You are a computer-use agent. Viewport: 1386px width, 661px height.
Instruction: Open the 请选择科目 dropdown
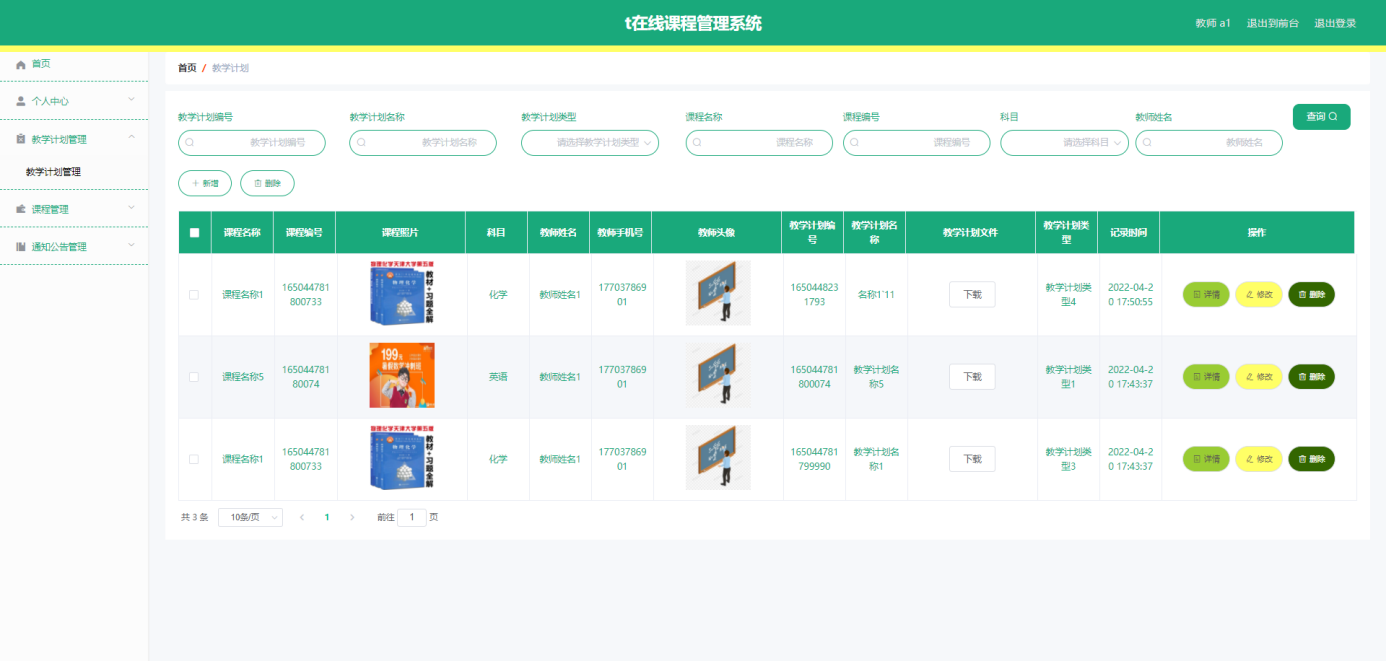pyautogui.click(x=1064, y=142)
